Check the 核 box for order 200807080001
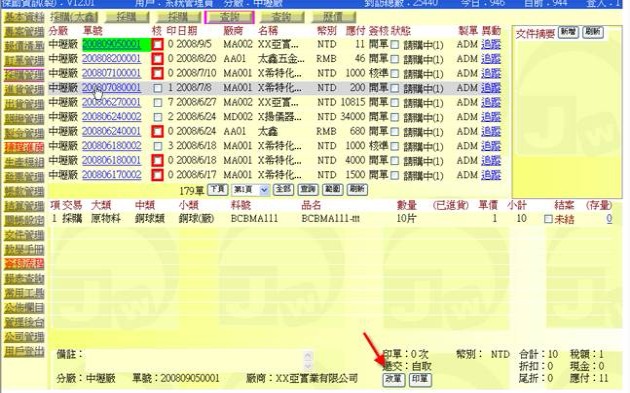This screenshot has height=393, width=630. pos(158,88)
